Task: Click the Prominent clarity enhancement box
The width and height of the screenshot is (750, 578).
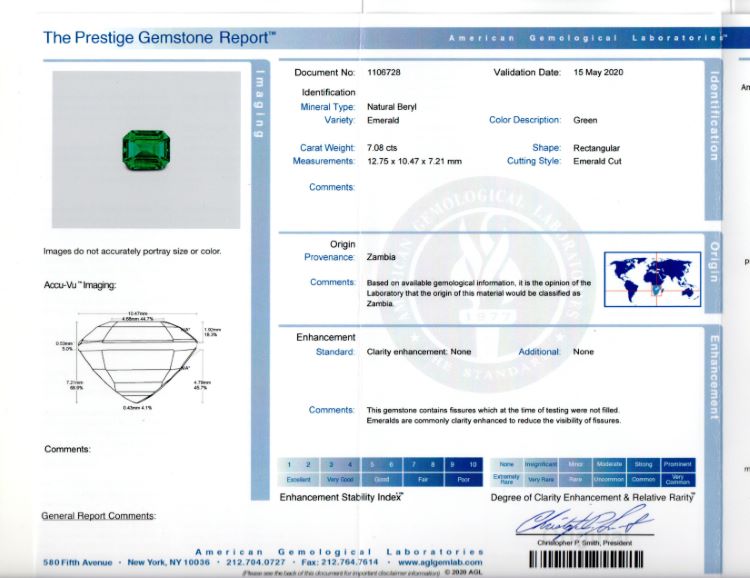Action: click(x=677, y=465)
